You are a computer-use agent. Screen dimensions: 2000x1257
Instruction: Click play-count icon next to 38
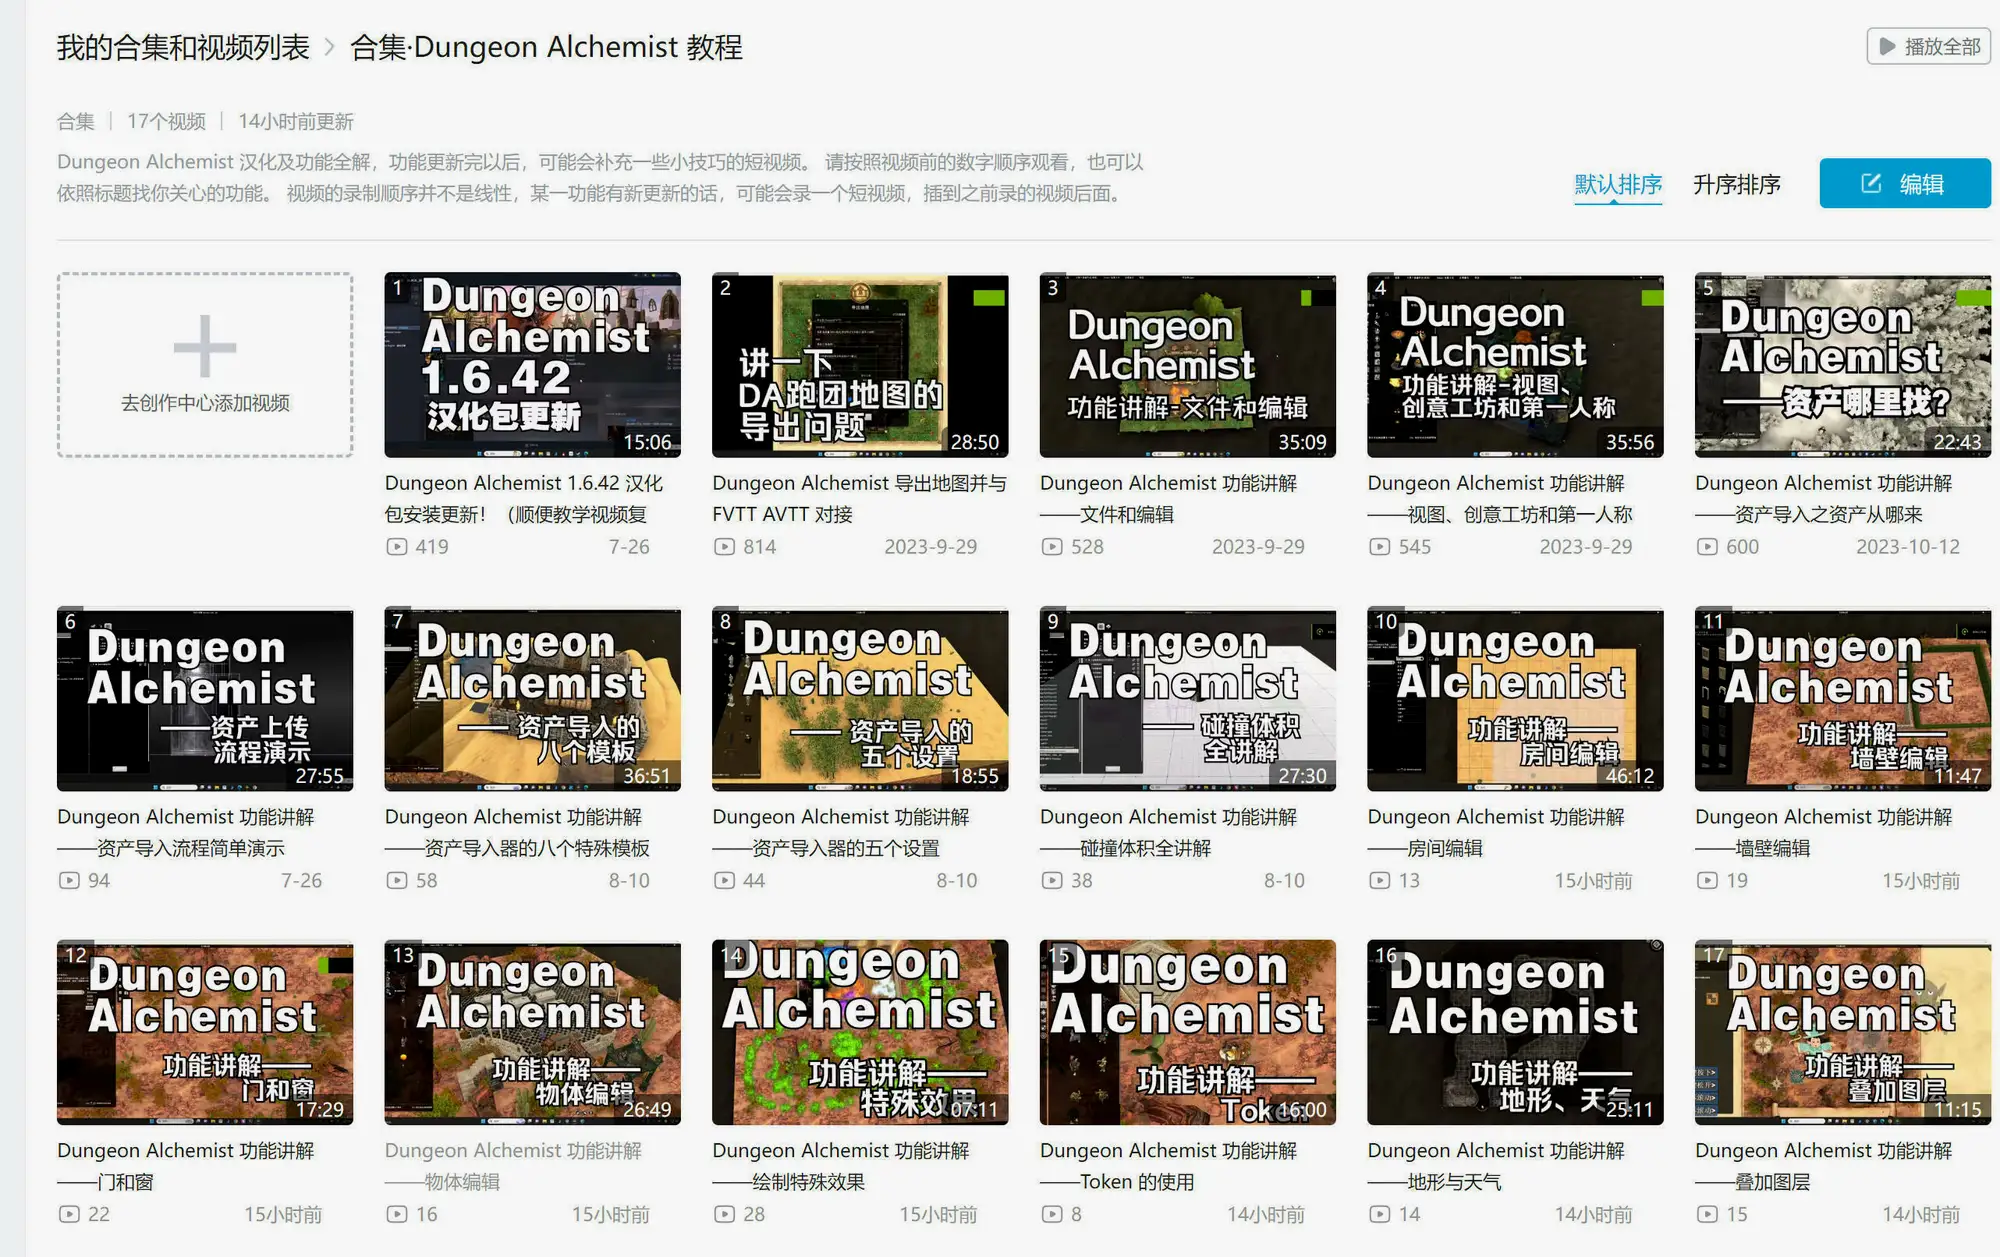[1052, 881]
